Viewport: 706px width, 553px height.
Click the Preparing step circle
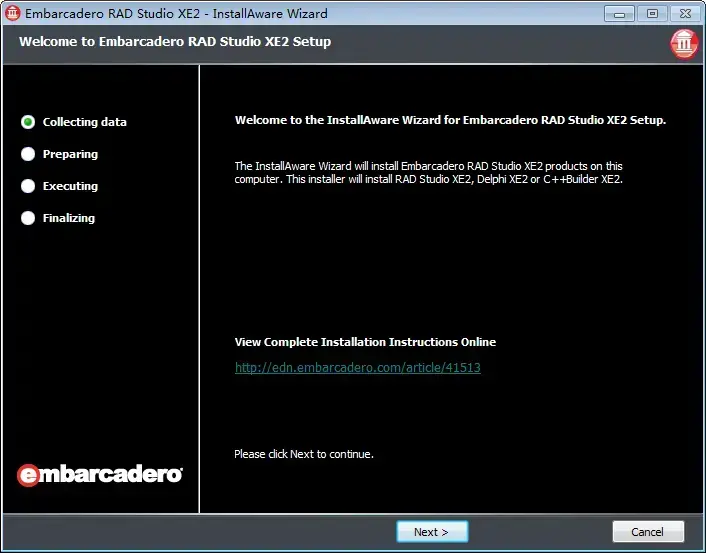click(x=28, y=154)
